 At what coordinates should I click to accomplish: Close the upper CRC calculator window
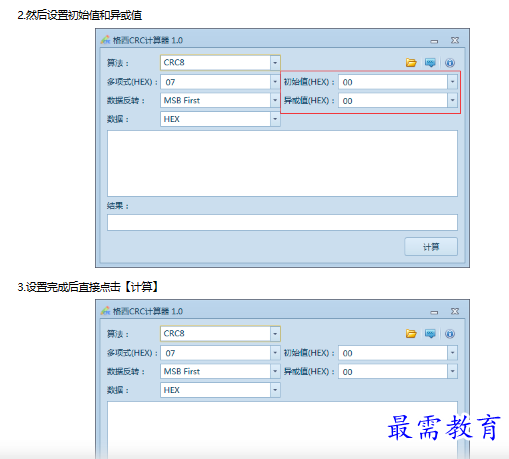pyautogui.click(x=455, y=40)
